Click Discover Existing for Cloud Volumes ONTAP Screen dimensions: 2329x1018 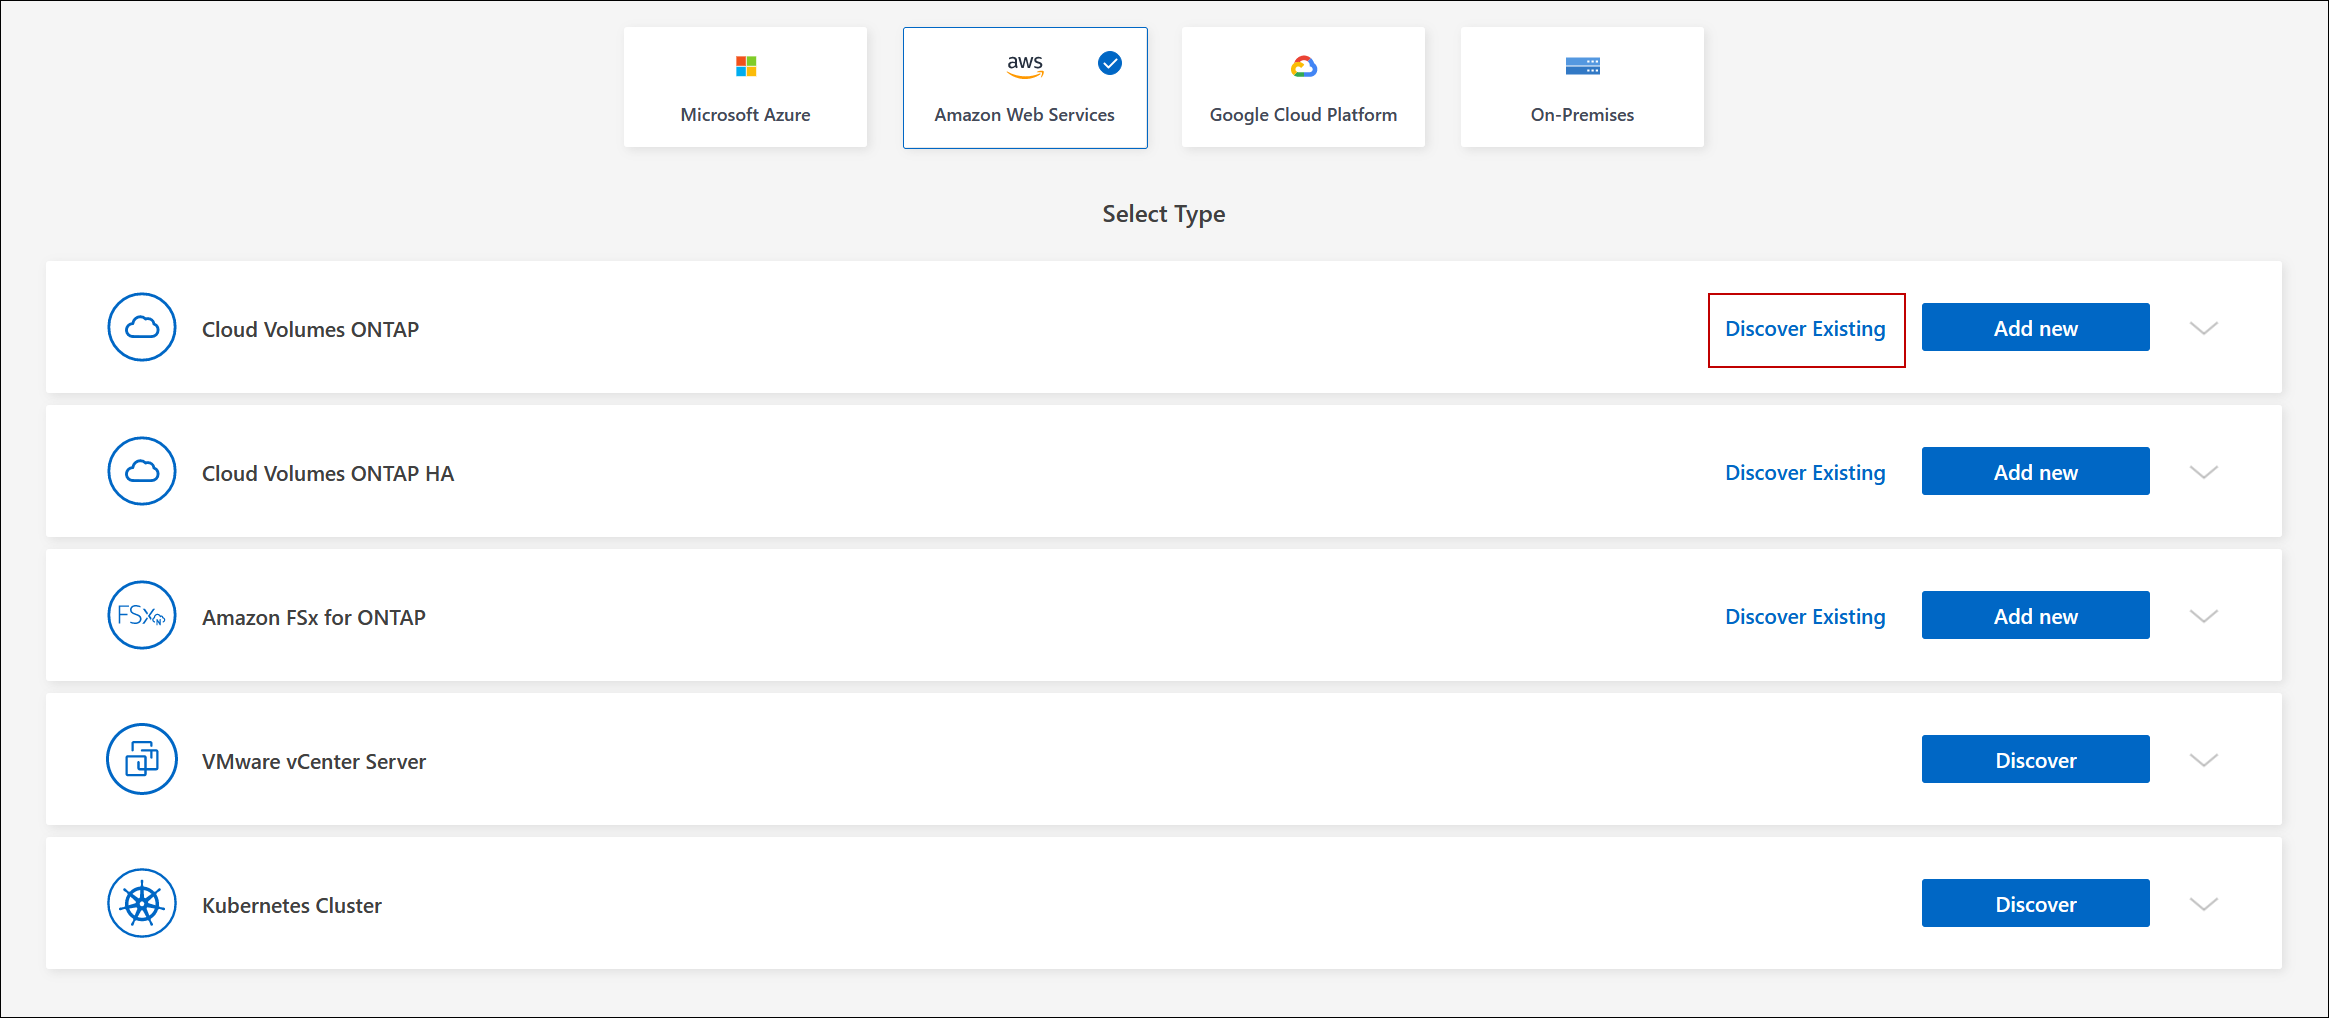tap(1805, 329)
